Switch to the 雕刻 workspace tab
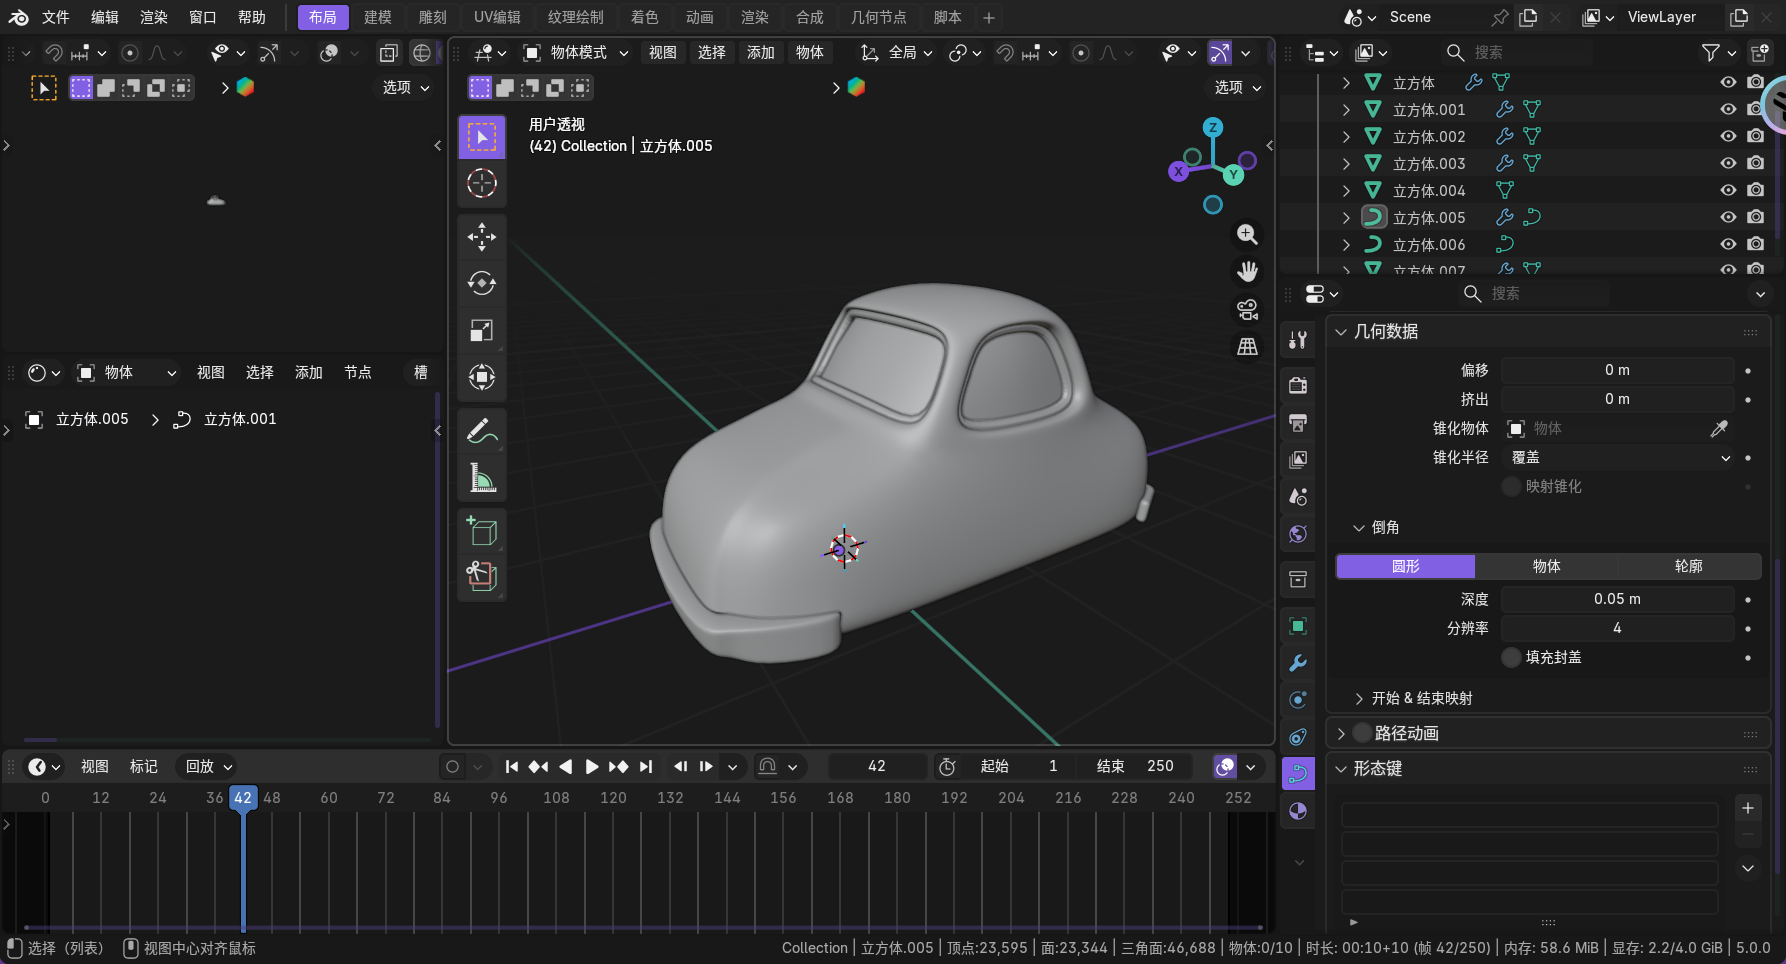The height and width of the screenshot is (964, 1786). (x=432, y=17)
